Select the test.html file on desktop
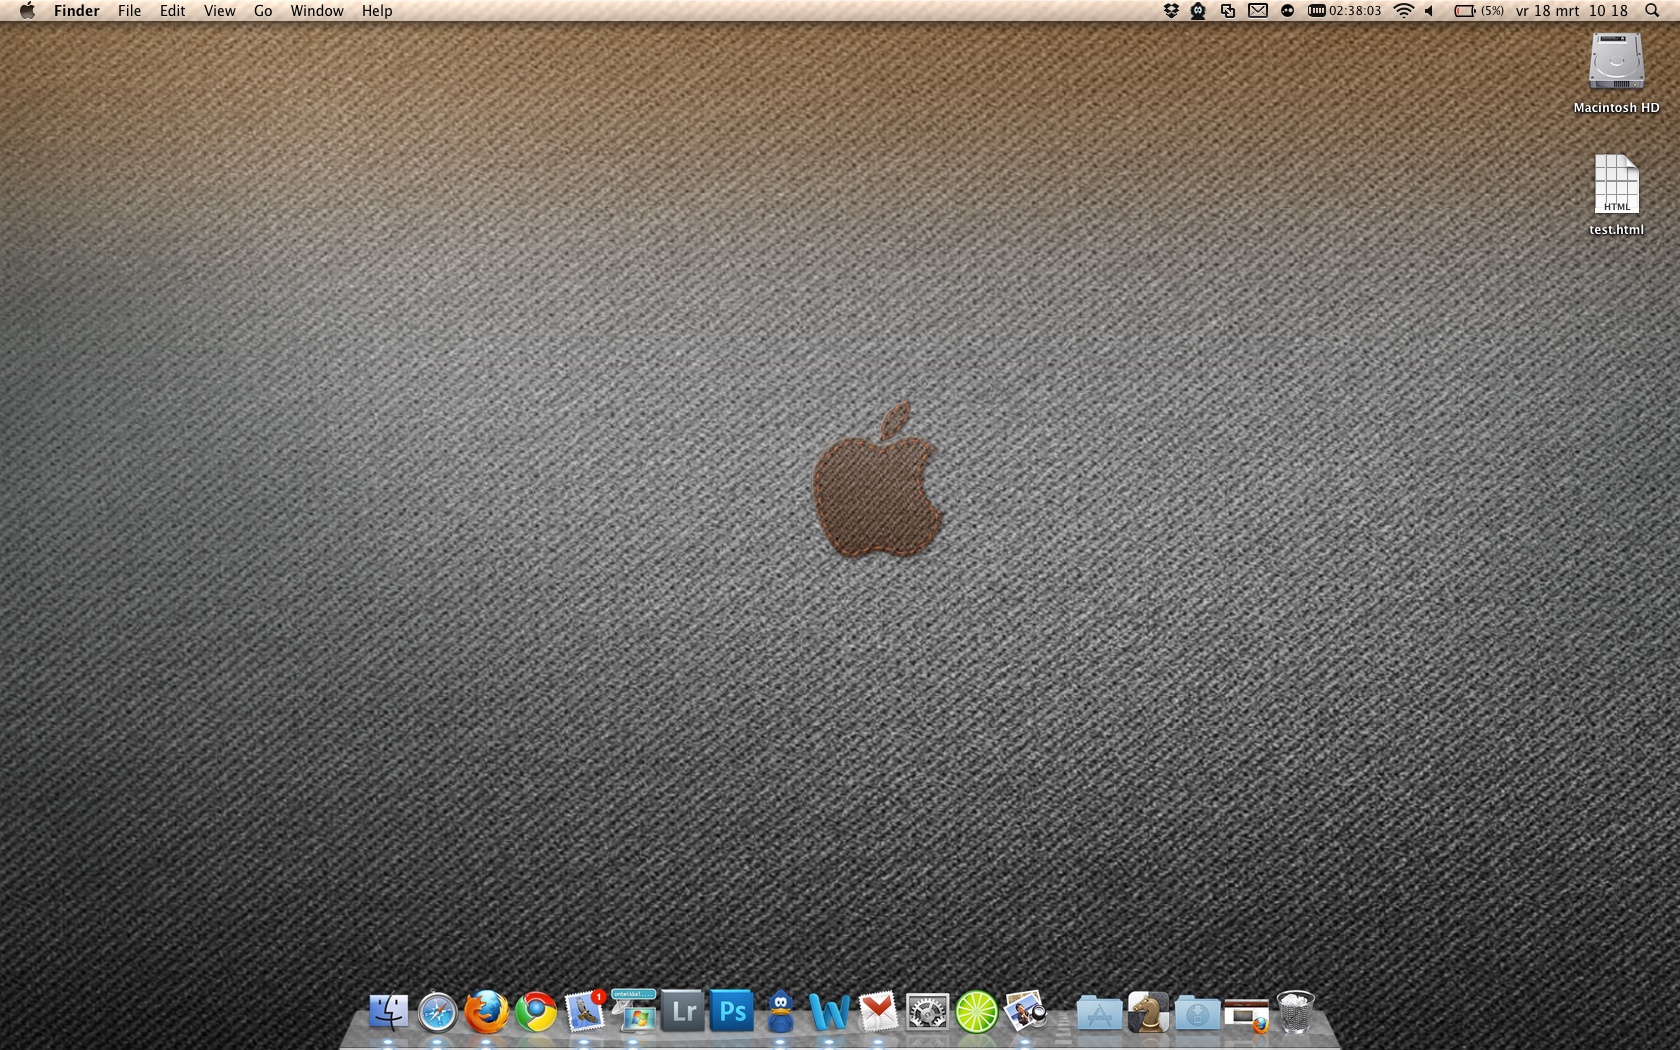1680x1050 pixels. tap(1616, 185)
